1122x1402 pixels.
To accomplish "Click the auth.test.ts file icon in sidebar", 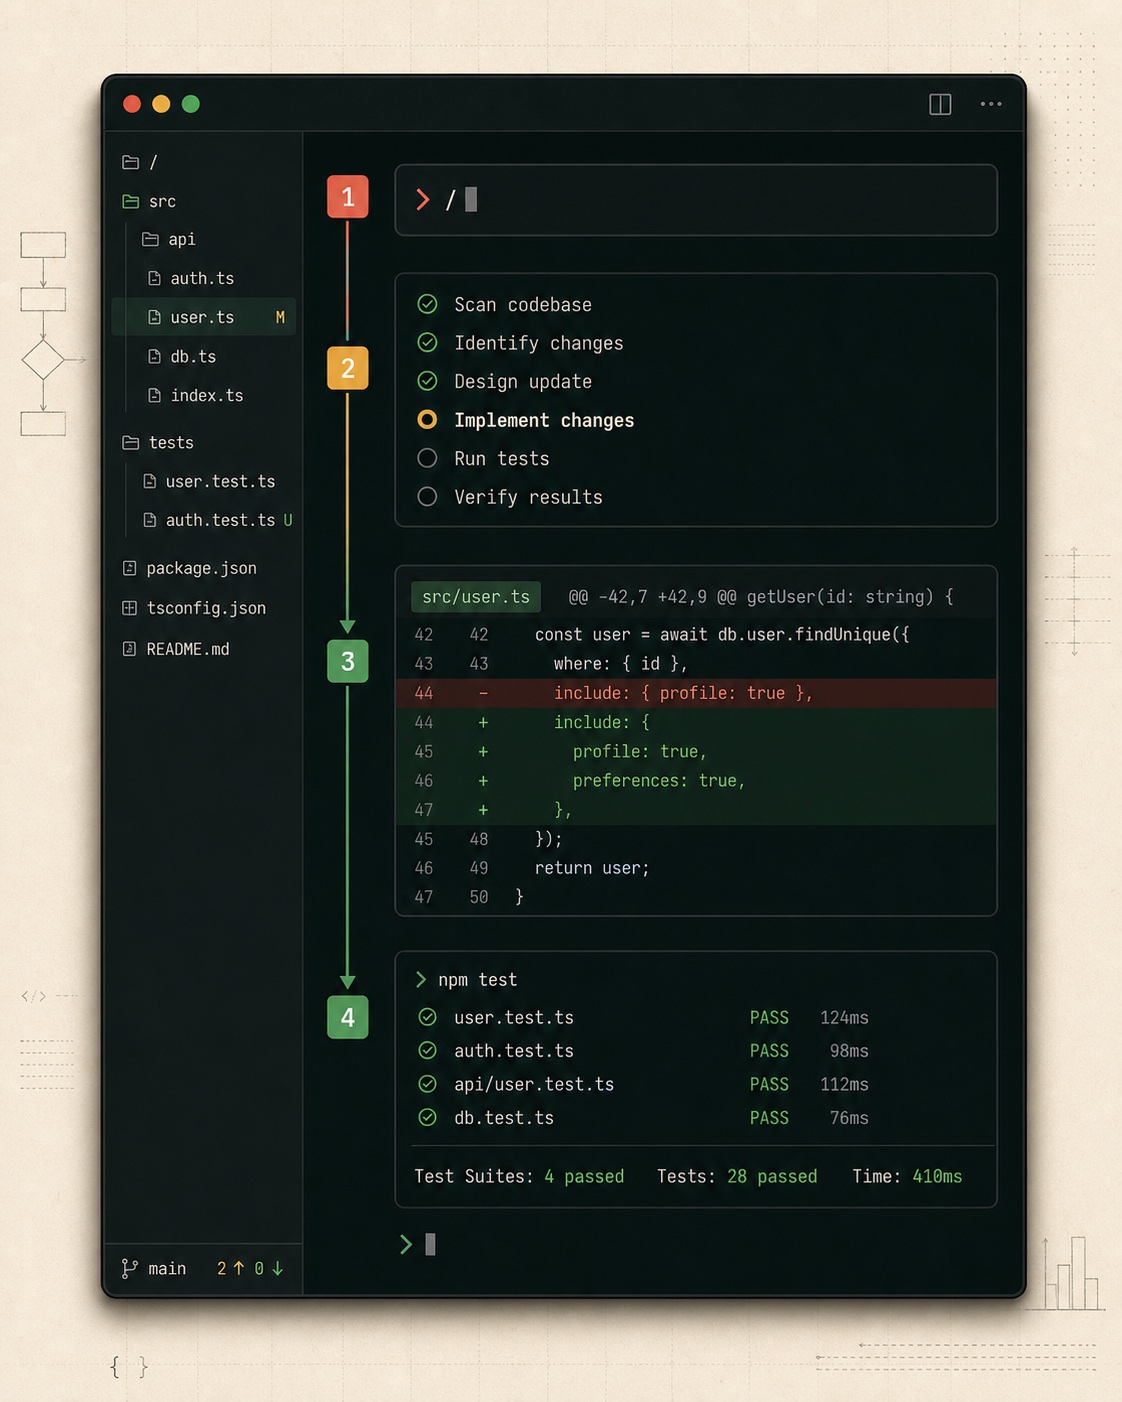I will click(150, 520).
